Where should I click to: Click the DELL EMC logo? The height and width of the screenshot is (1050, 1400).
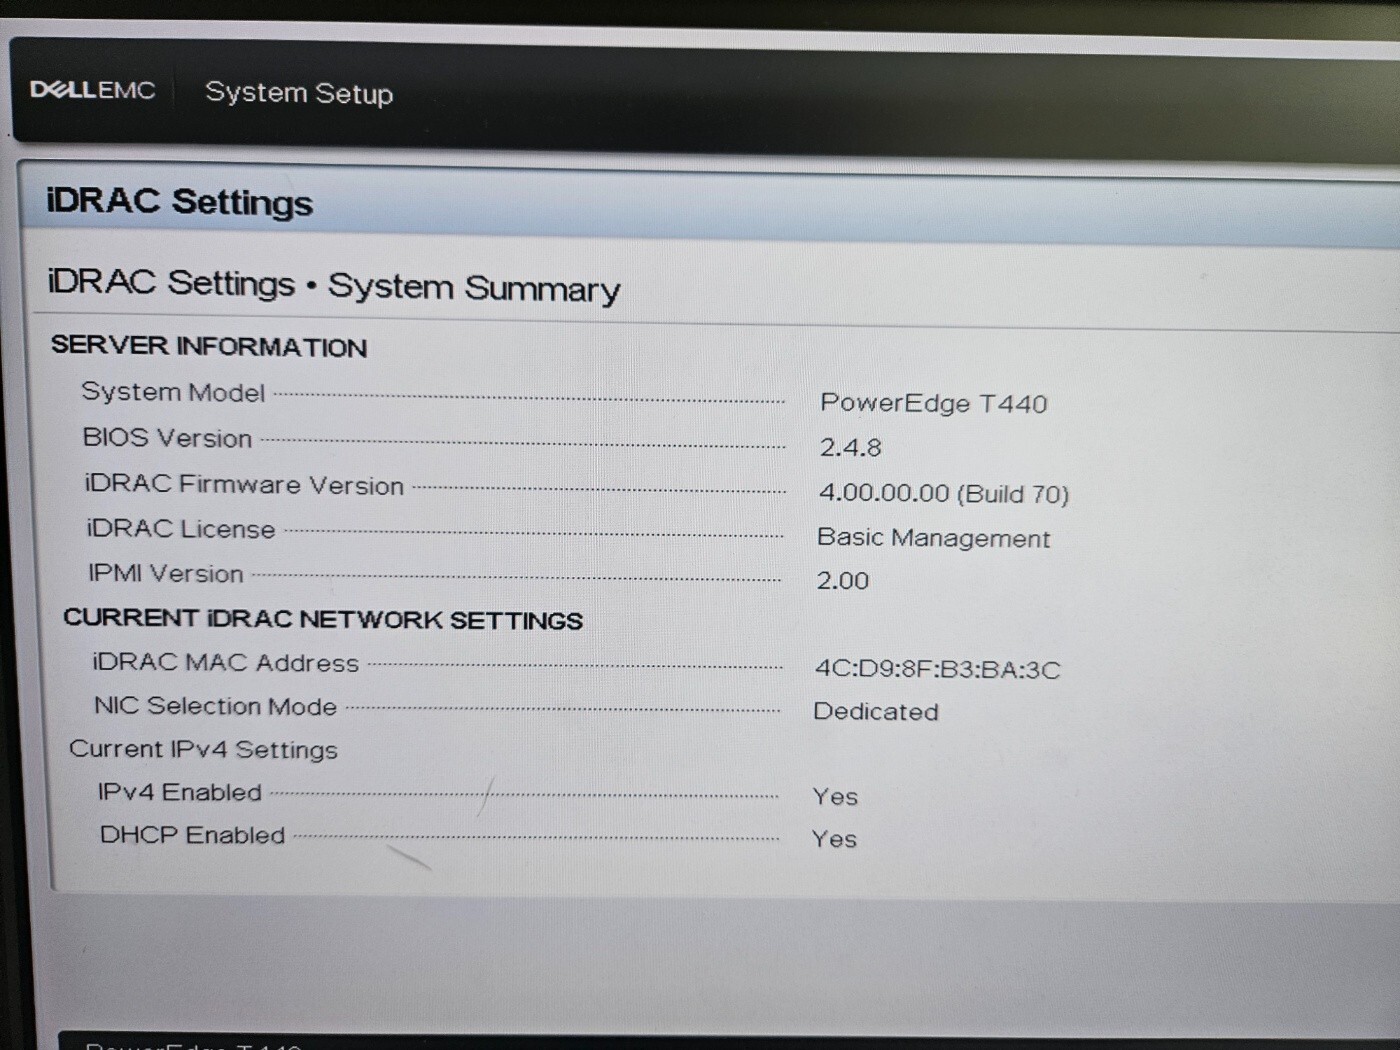pos(93,90)
